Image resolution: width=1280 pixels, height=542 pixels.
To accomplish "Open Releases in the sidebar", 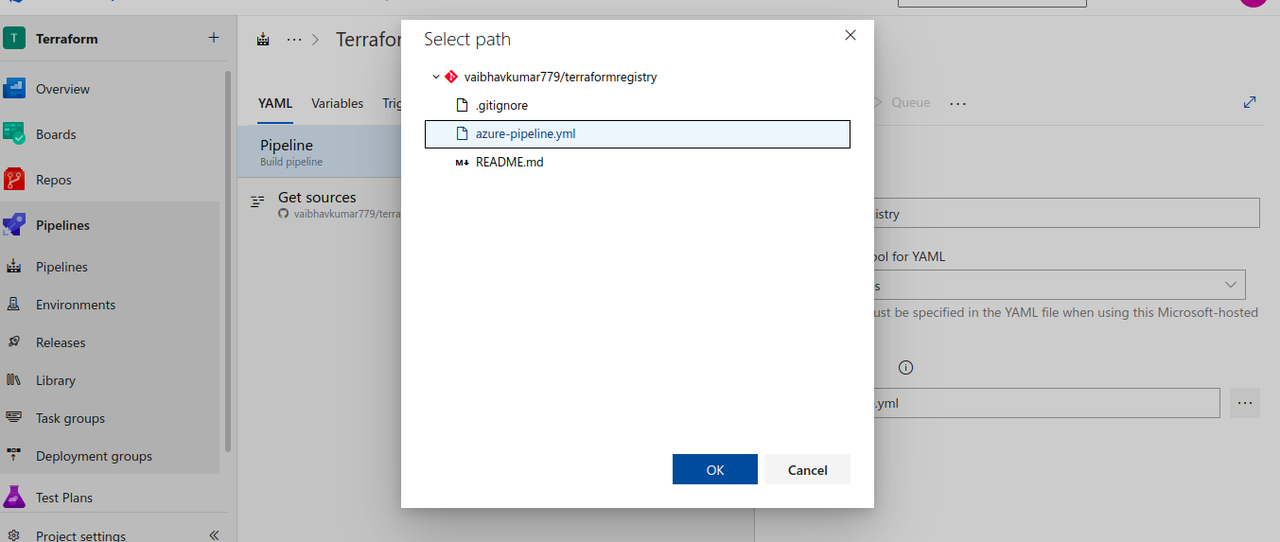I will (x=61, y=343).
